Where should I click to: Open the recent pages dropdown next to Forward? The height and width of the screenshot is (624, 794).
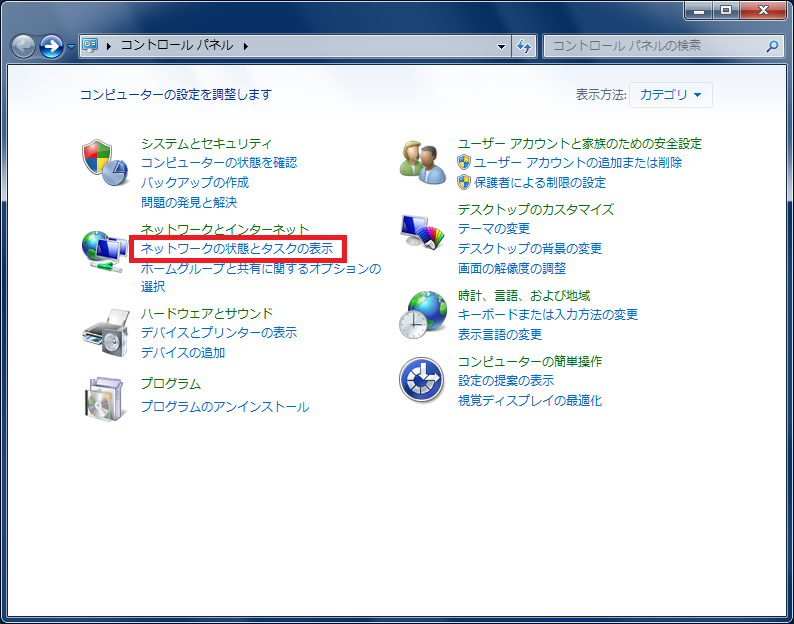point(71,47)
